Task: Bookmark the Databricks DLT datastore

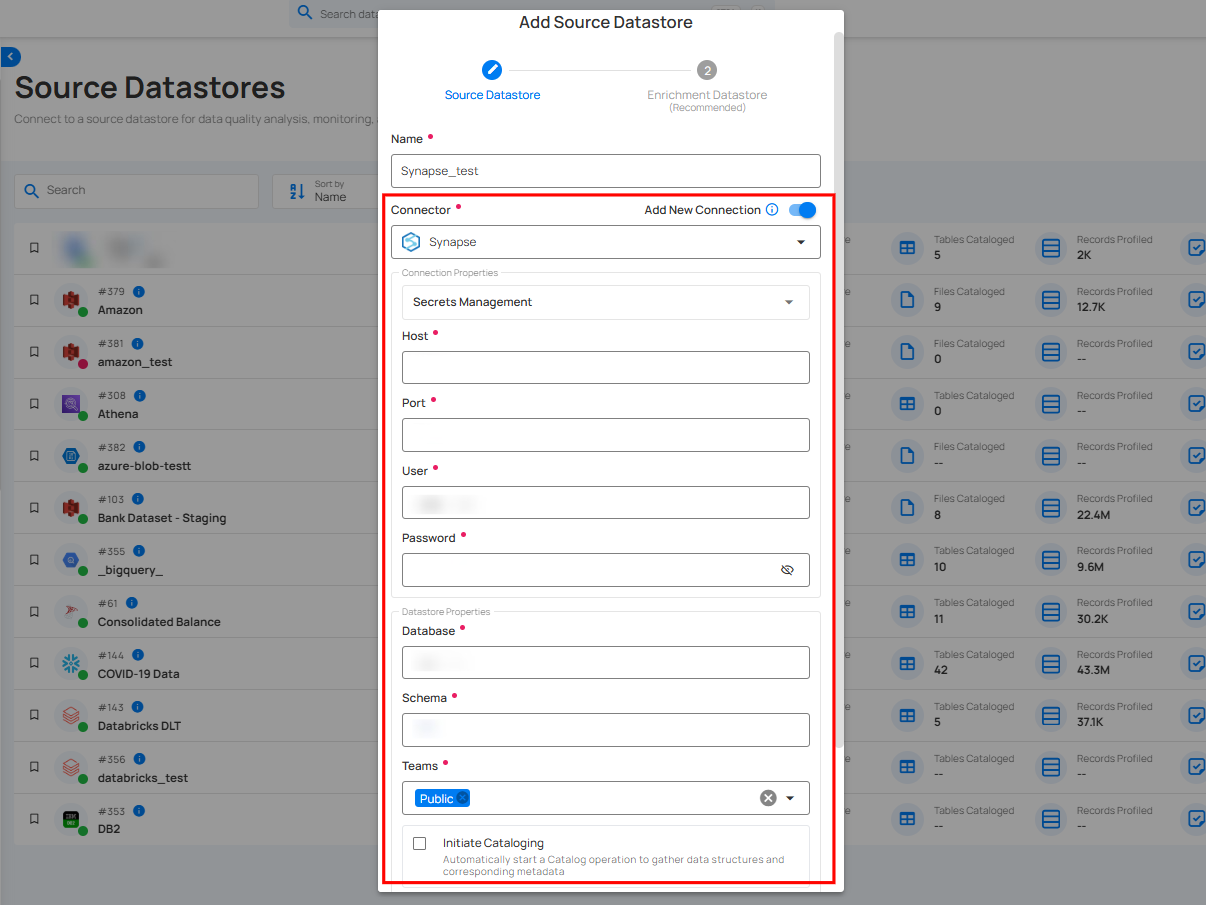Action: pyautogui.click(x=34, y=716)
